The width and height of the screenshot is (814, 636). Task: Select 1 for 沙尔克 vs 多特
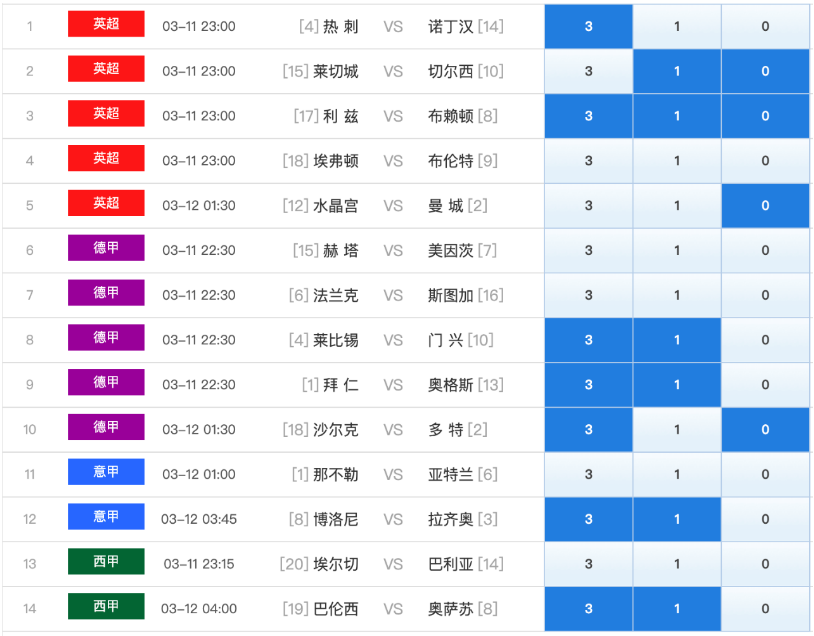(x=677, y=429)
